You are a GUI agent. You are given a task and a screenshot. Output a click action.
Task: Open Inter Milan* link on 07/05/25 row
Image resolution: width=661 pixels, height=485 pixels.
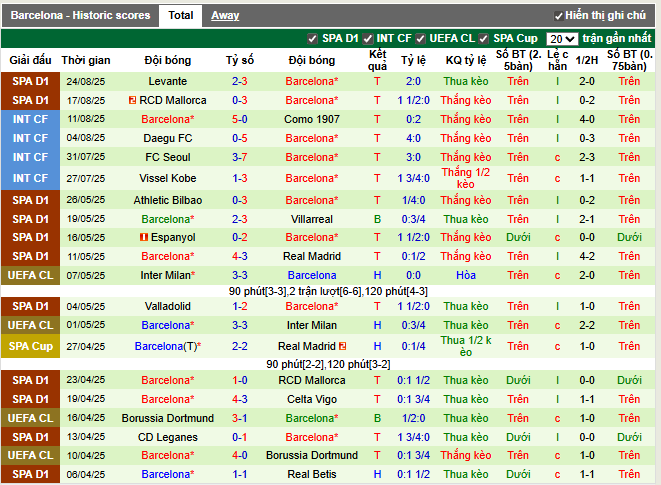click(168, 275)
